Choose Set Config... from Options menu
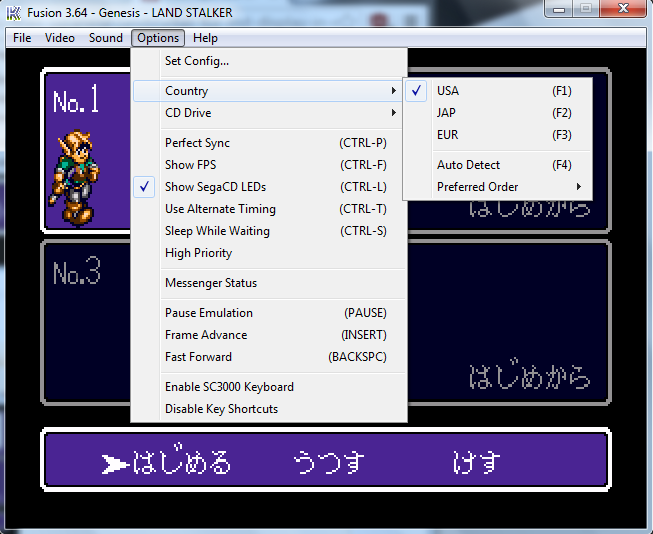 pyautogui.click(x=269, y=61)
